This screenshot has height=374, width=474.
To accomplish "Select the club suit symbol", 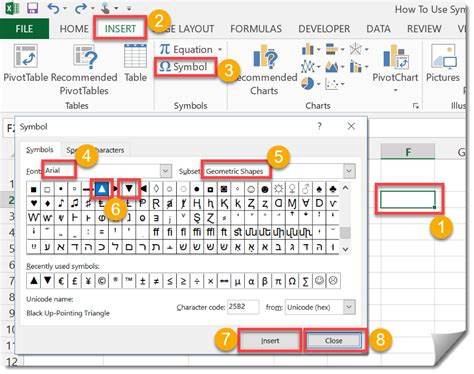I will pyautogui.click(x=333, y=189).
